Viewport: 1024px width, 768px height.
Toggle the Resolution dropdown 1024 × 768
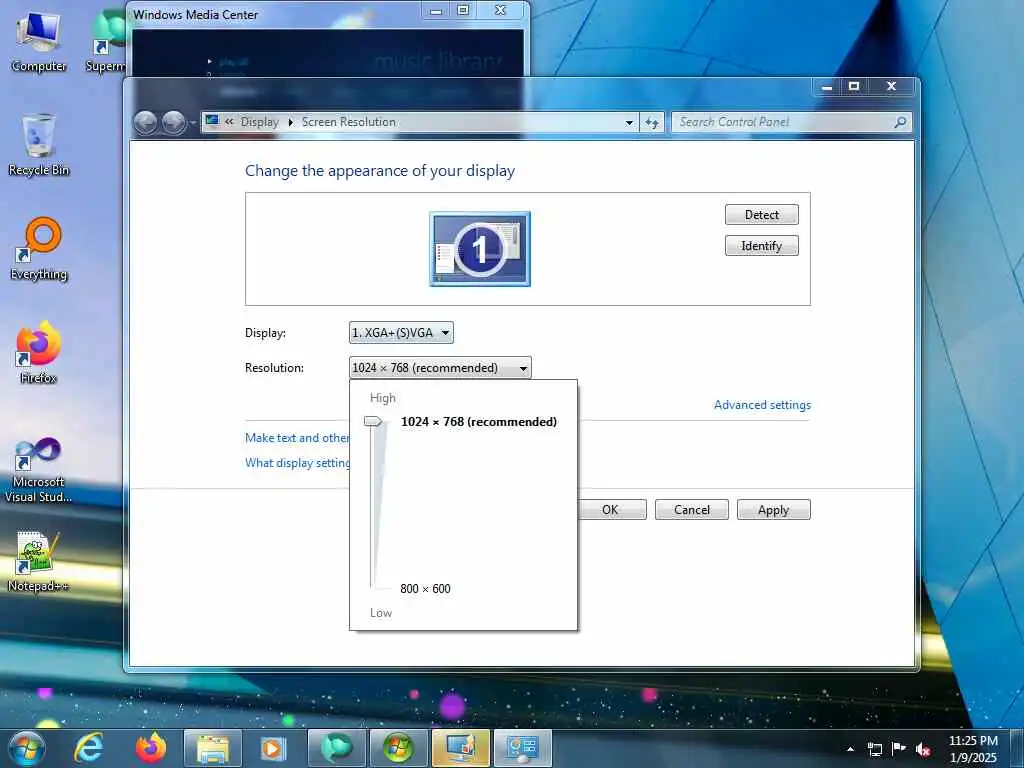tap(440, 368)
